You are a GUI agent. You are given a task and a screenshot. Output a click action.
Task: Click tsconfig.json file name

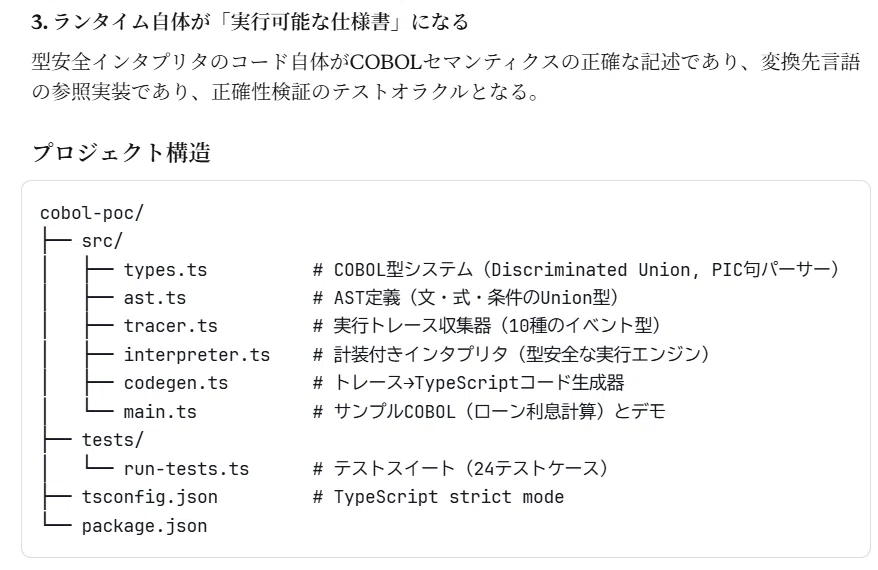150,497
